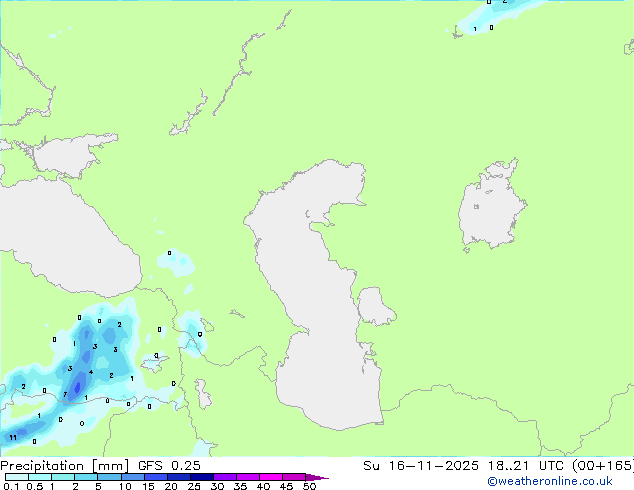Select the legend swatch for 10–15 mm

pos(133,477)
